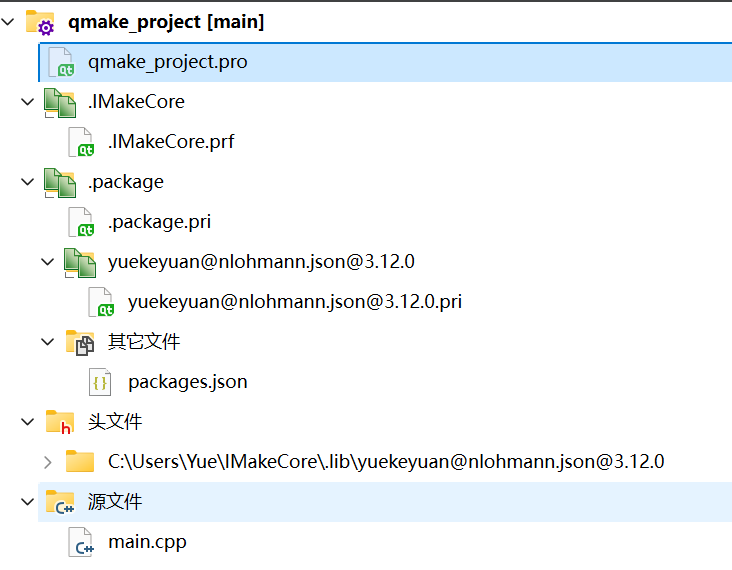
Task: Collapse the 其它文件 group
Action: (47, 342)
